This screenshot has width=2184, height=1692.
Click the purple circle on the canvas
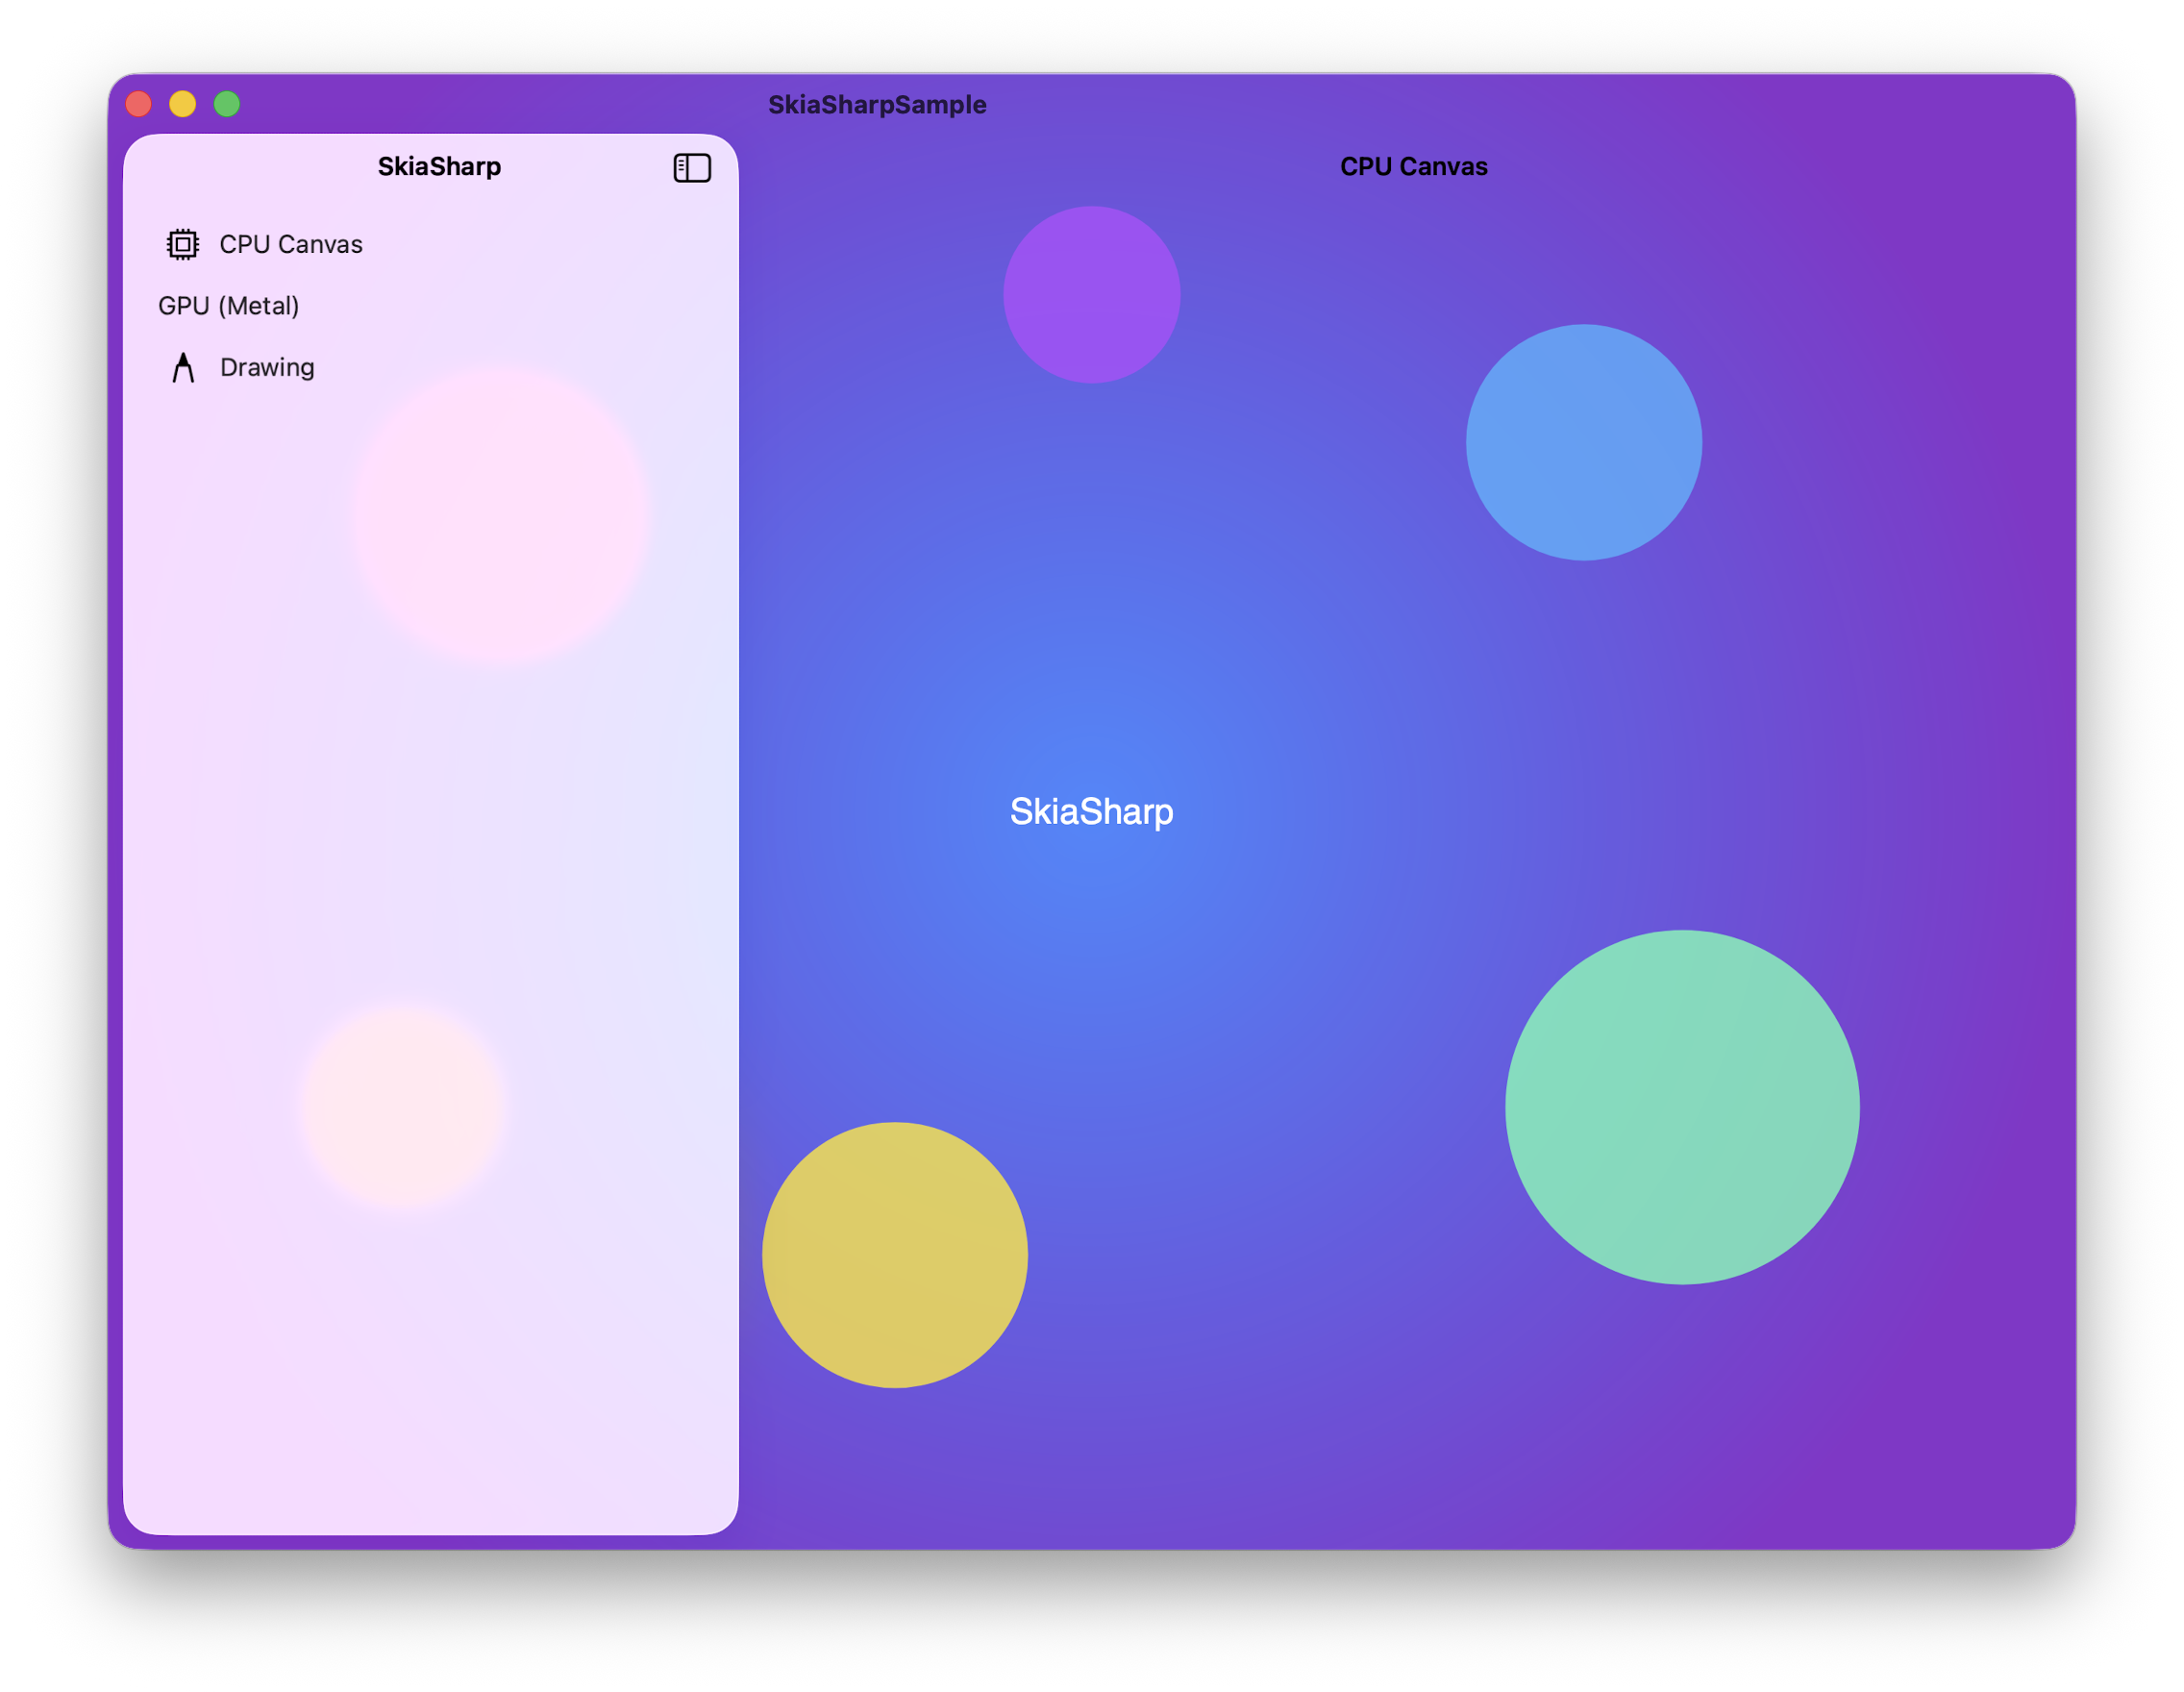1092,294
